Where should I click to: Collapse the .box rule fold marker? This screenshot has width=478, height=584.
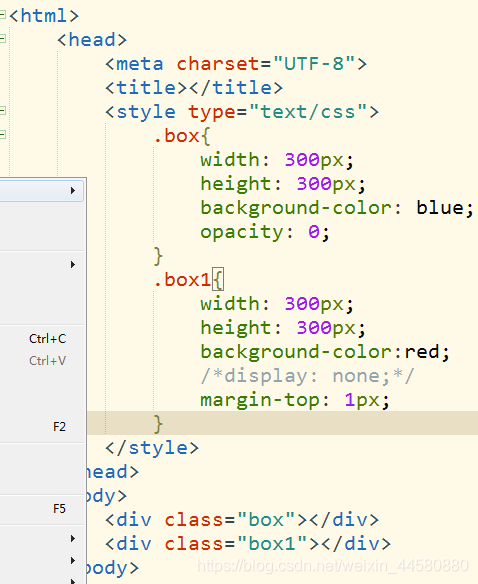(x=3, y=134)
